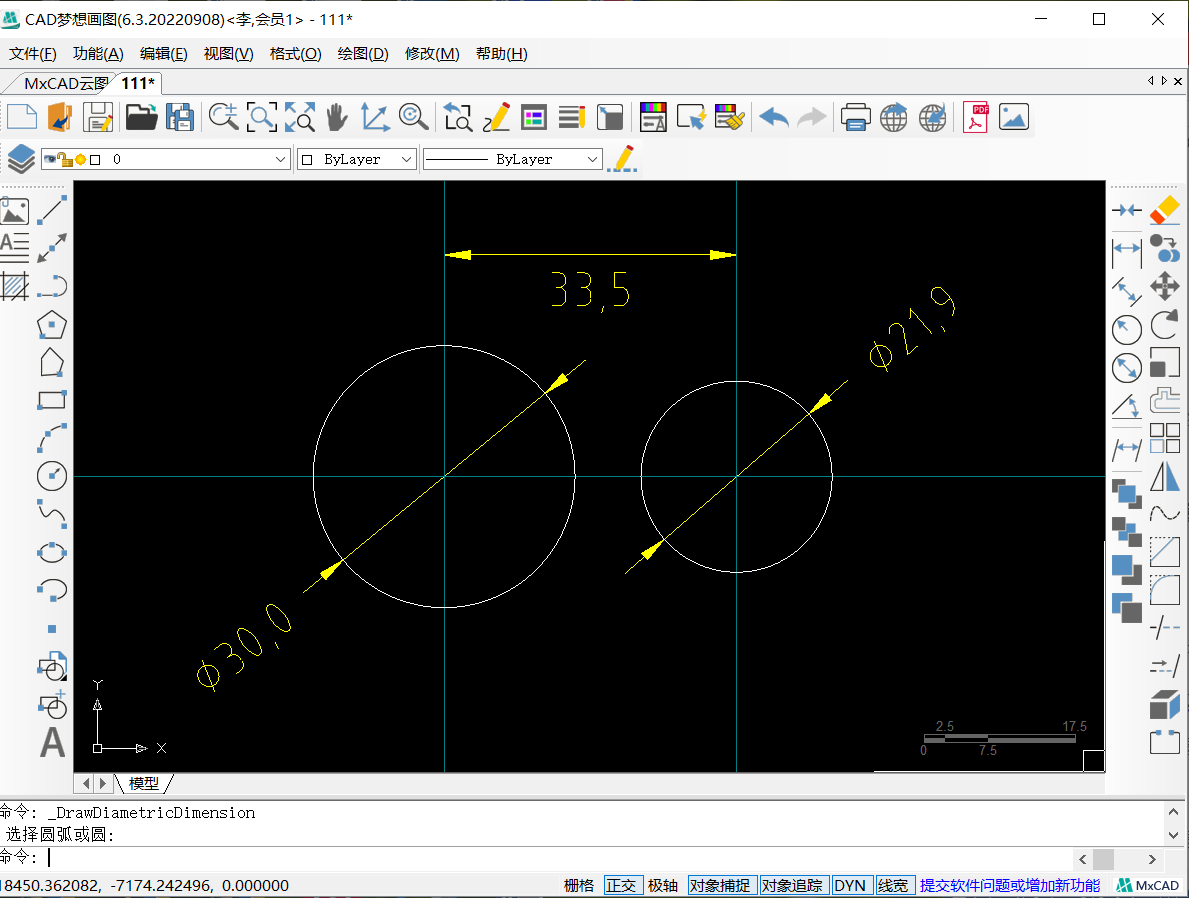Open the 文件(F) menu
This screenshot has width=1189, height=898.
[33, 54]
